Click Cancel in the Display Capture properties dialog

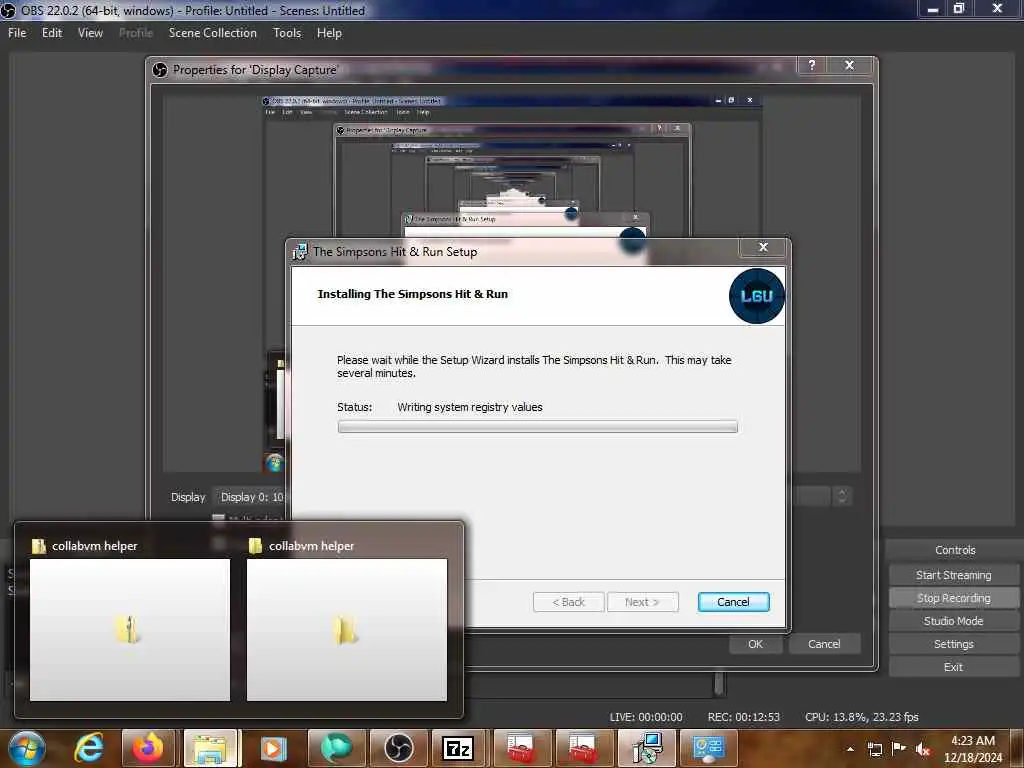tap(824, 644)
